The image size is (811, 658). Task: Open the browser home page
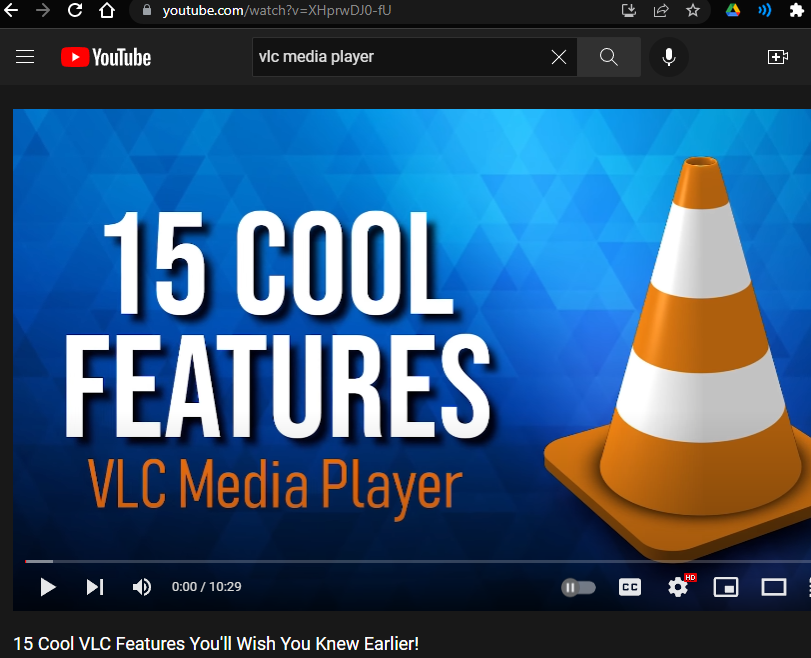[x=107, y=10]
